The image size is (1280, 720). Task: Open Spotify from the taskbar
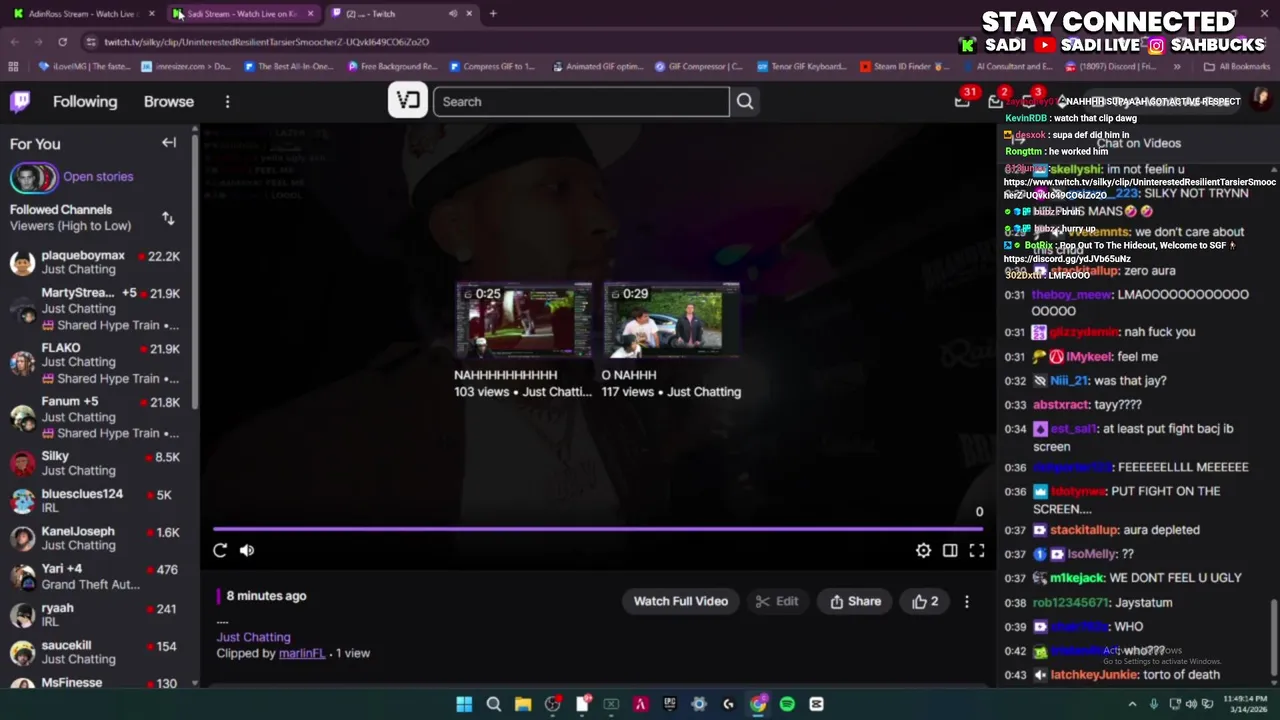tap(787, 704)
